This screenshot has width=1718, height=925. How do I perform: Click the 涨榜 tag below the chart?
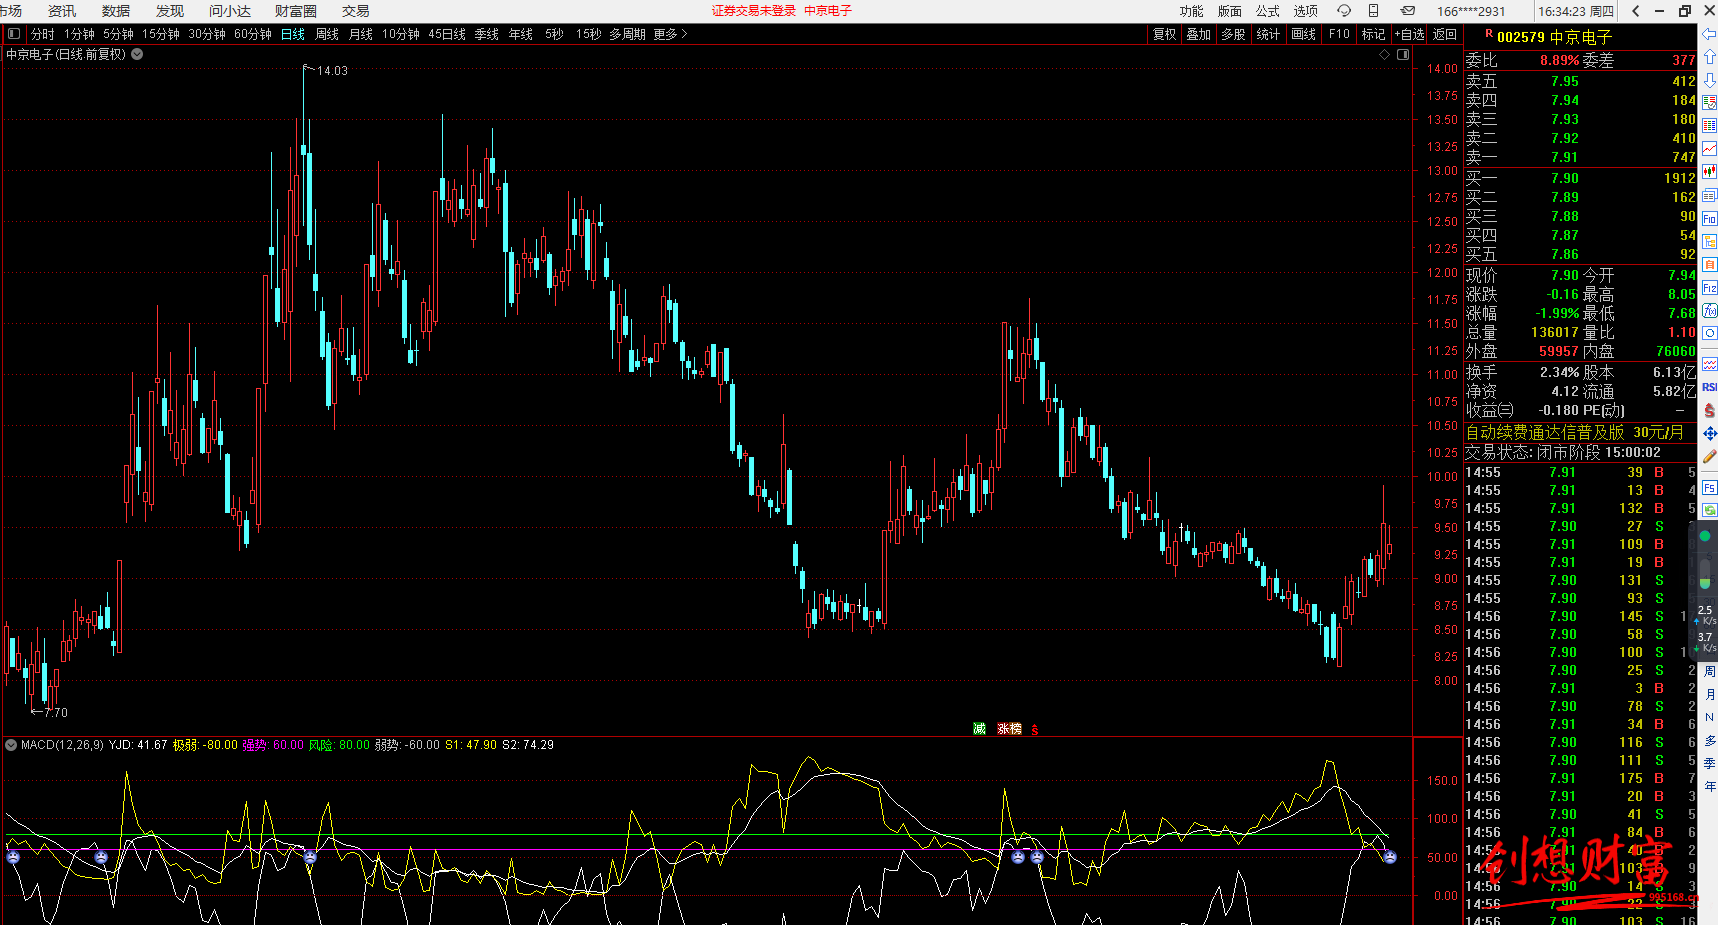pyautogui.click(x=1010, y=729)
